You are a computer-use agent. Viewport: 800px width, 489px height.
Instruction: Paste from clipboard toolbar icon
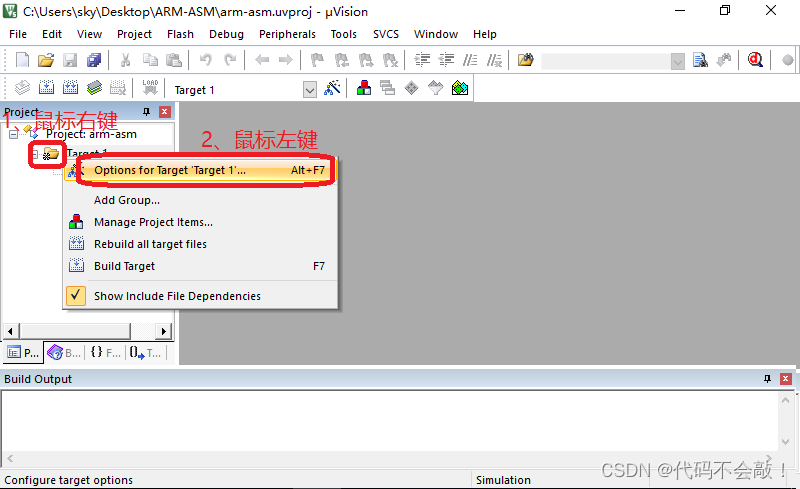pos(174,60)
